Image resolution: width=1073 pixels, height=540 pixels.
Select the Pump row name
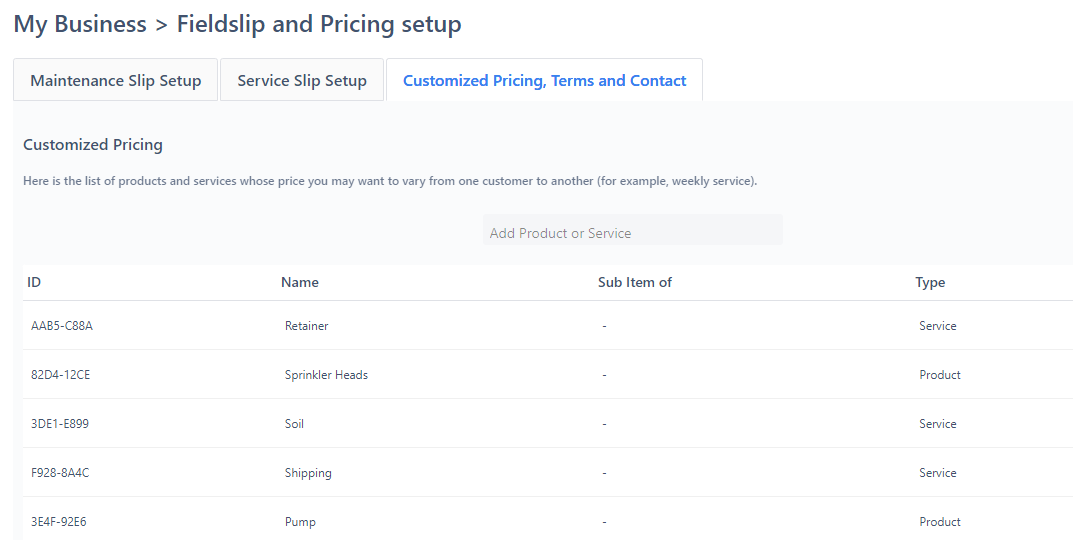coord(300,522)
